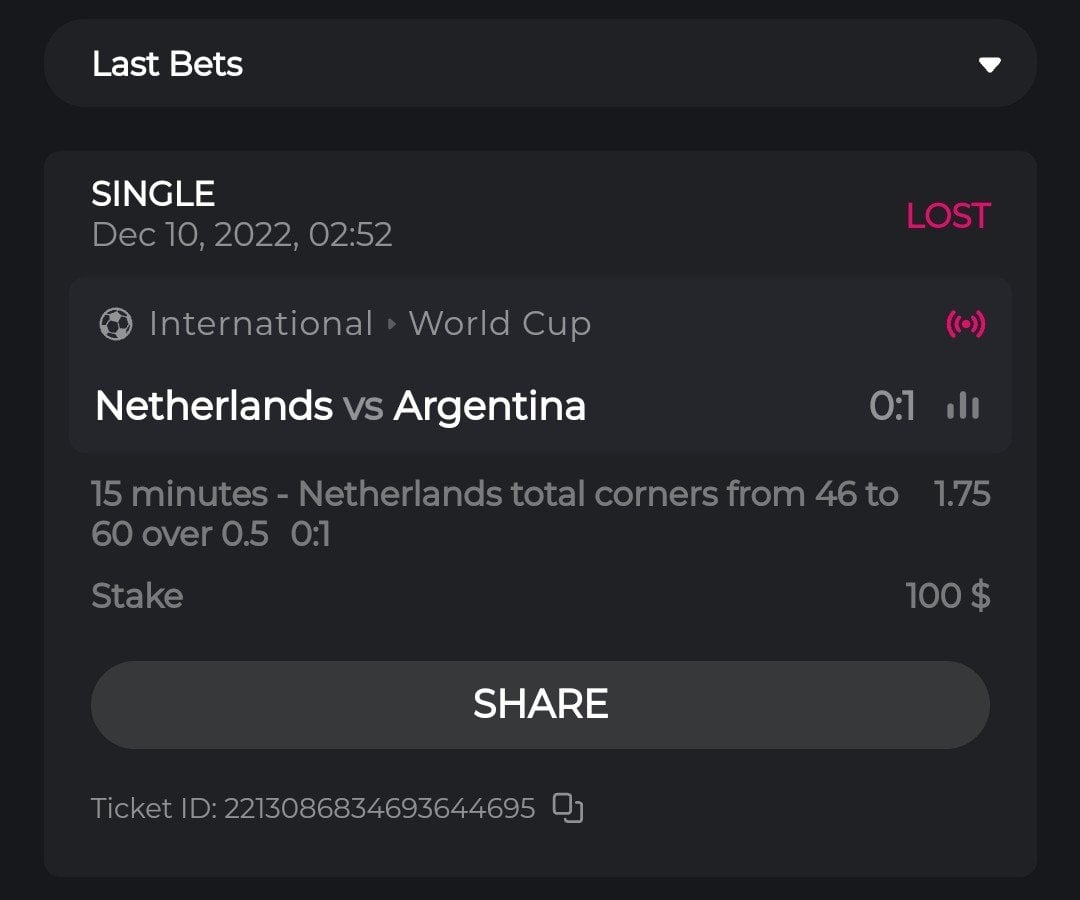Click the World Cup breadcrumb link
The height and width of the screenshot is (900, 1080).
(499, 324)
